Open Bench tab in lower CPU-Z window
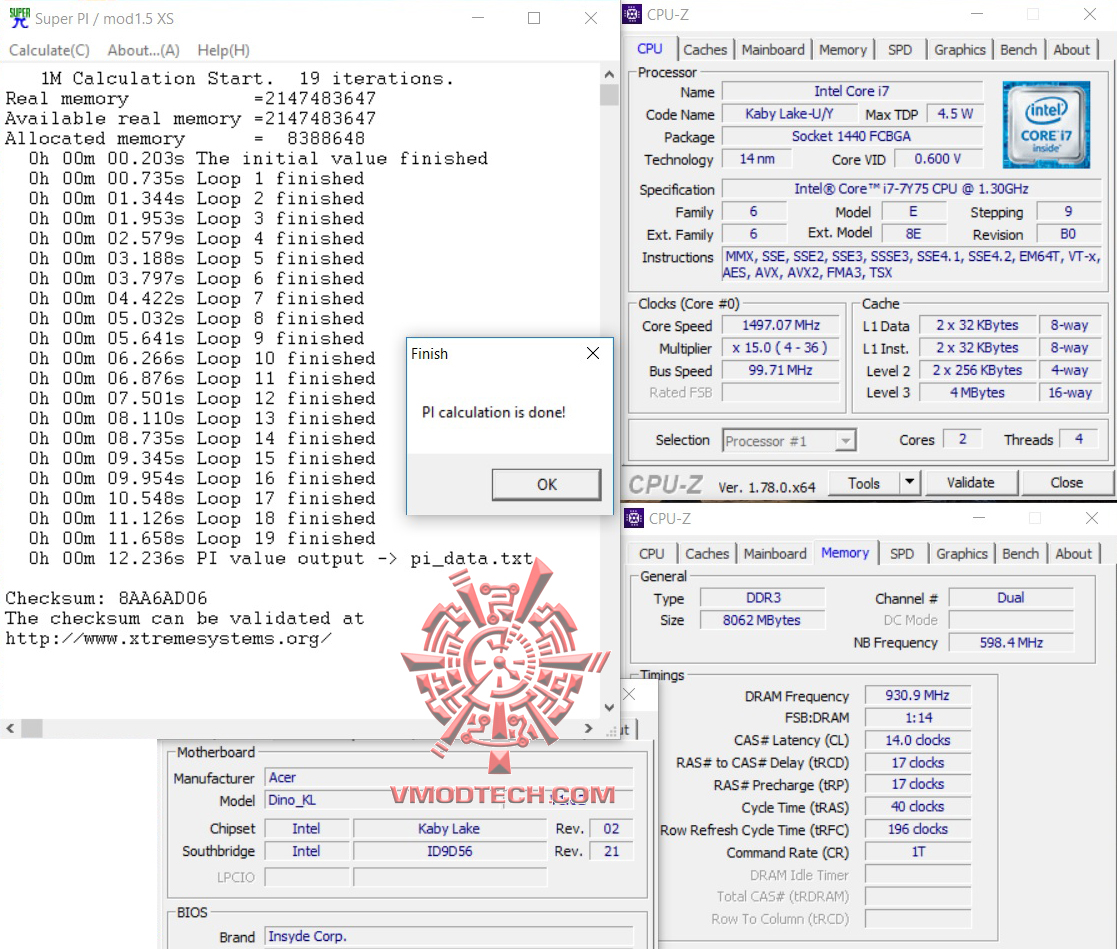 [x=1020, y=554]
